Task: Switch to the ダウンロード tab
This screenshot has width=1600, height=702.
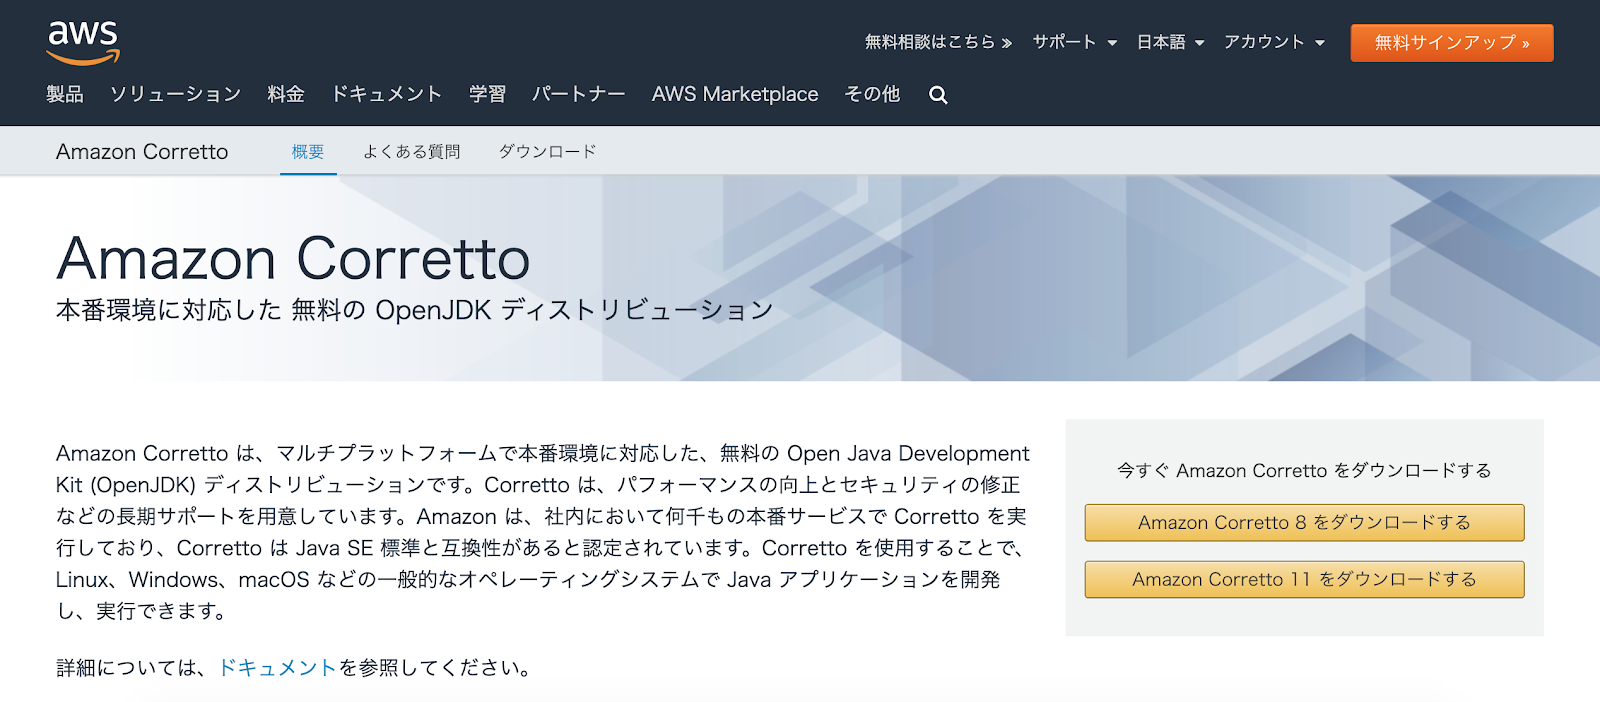Action: [x=547, y=152]
